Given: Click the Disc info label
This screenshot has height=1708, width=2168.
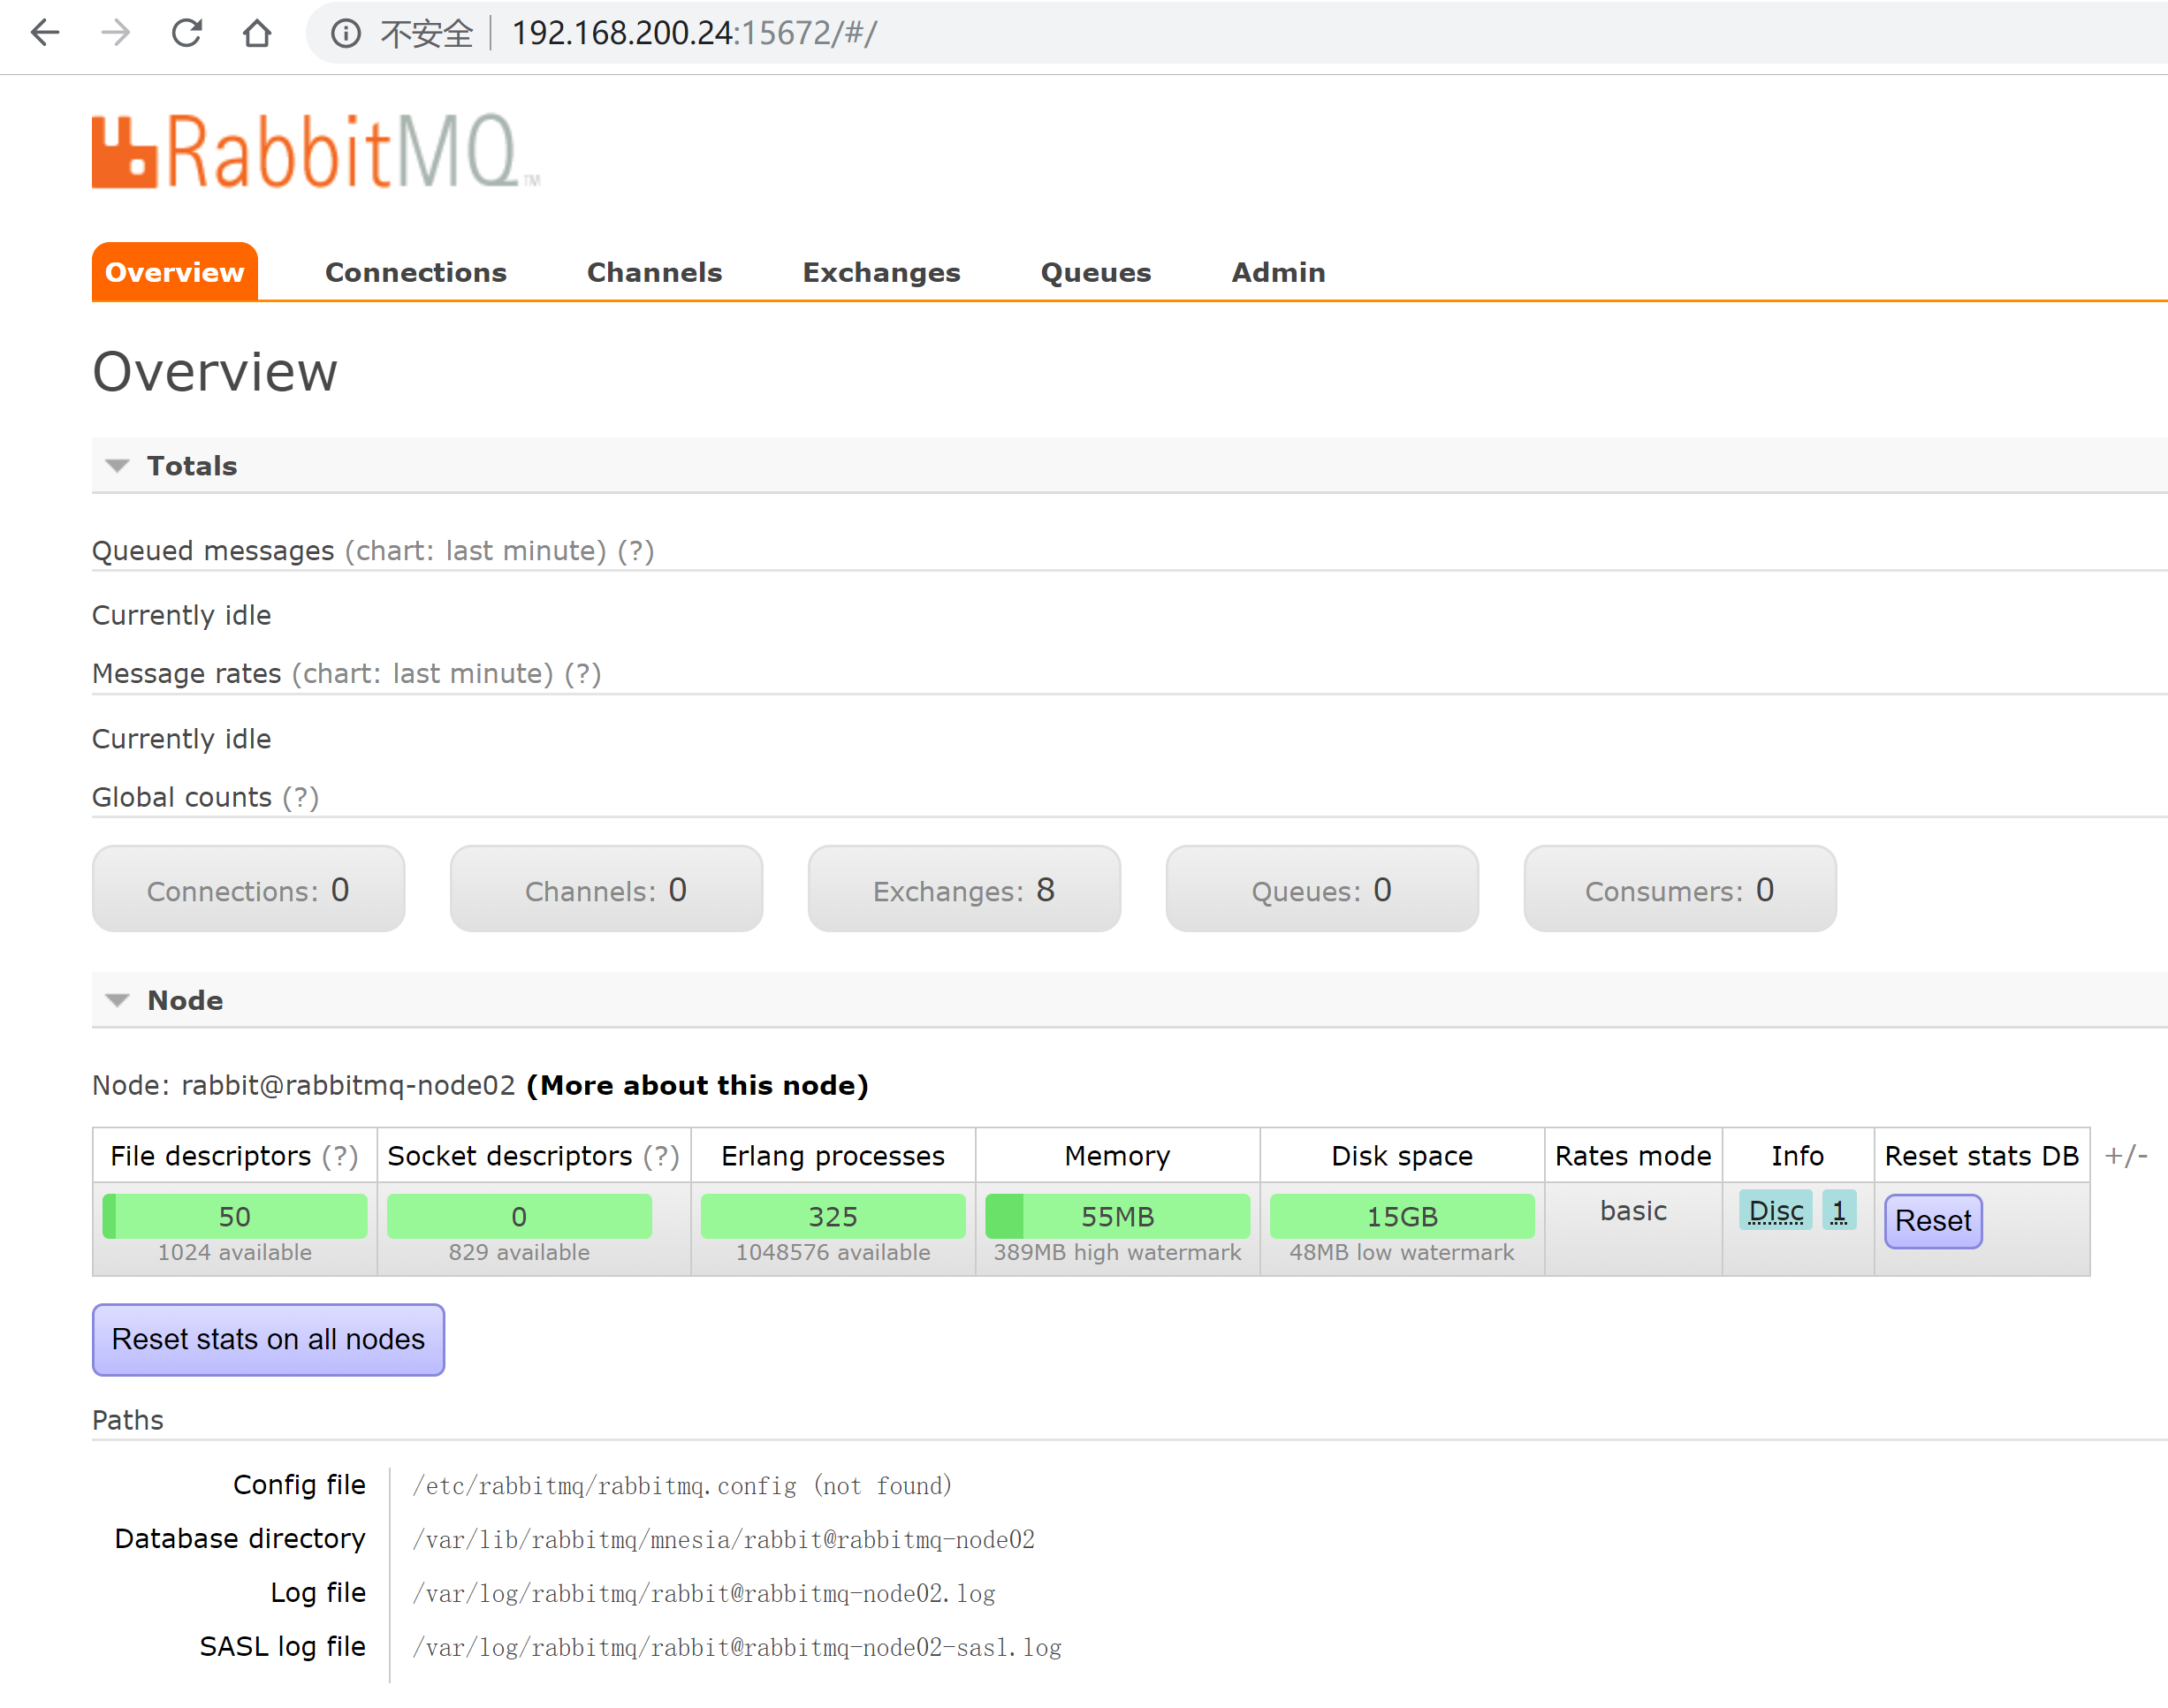Looking at the screenshot, I should click(x=1775, y=1211).
